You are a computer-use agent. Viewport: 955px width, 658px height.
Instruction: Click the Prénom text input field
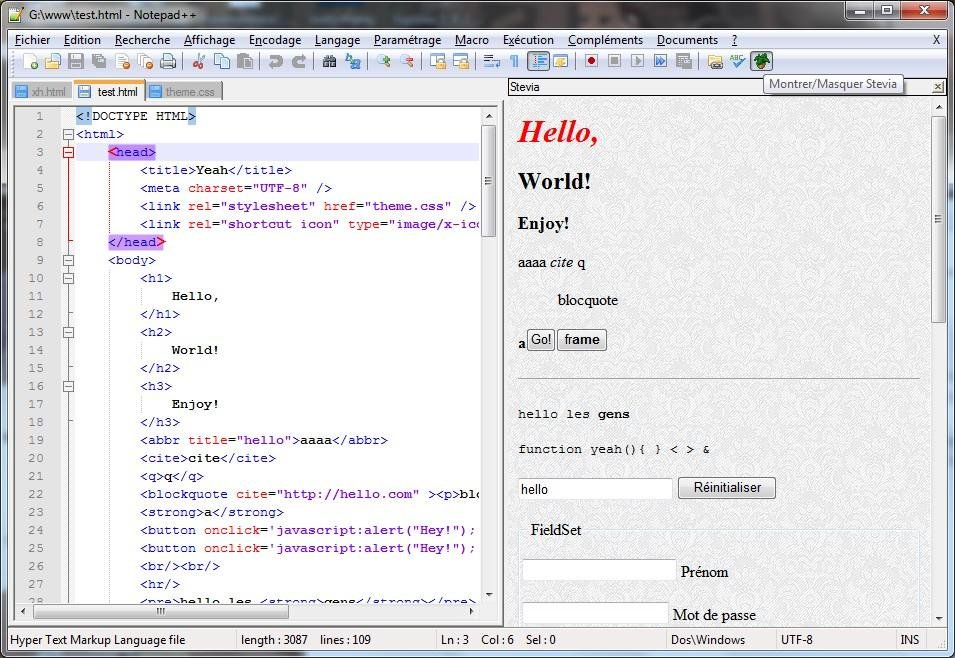(599, 570)
